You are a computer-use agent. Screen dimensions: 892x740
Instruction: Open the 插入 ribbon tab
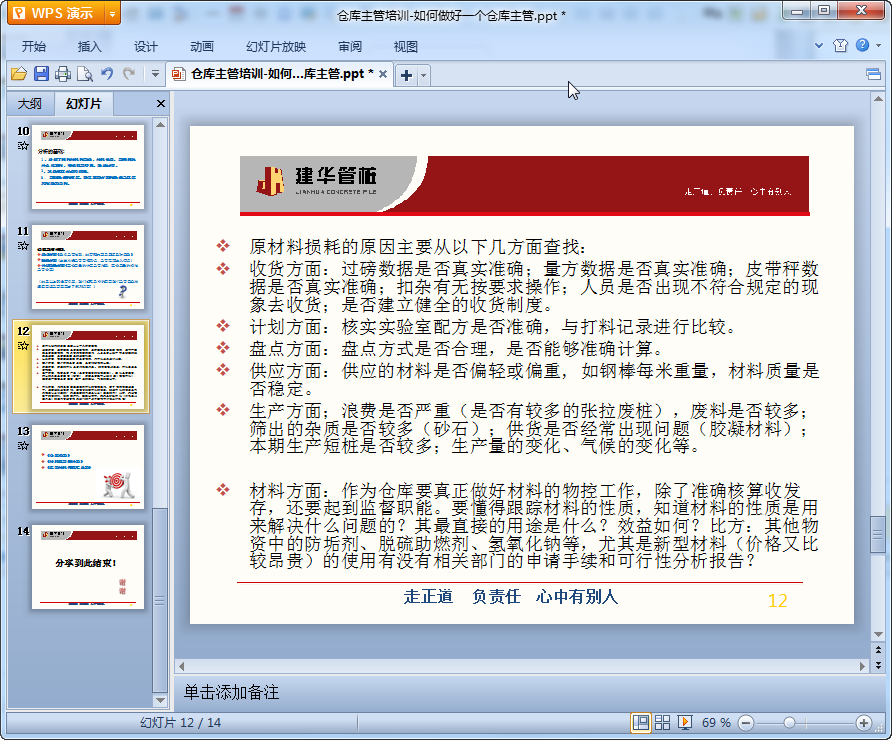89,47
